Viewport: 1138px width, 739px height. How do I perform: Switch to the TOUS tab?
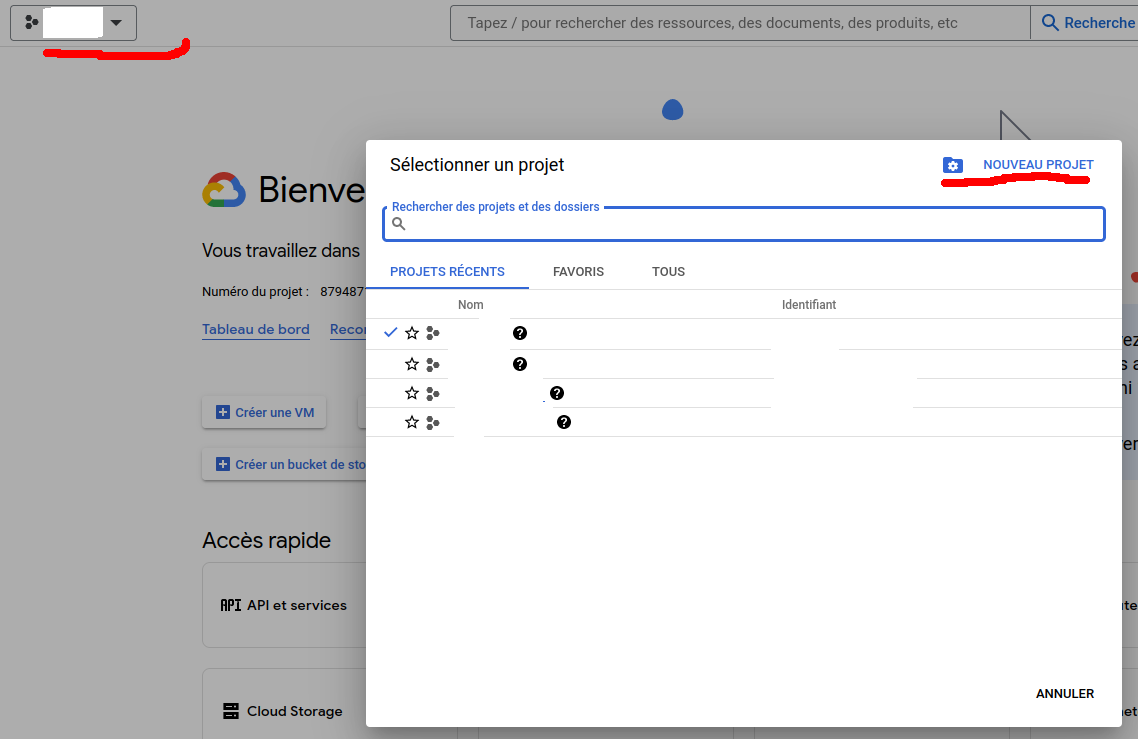tap(668, 271)
